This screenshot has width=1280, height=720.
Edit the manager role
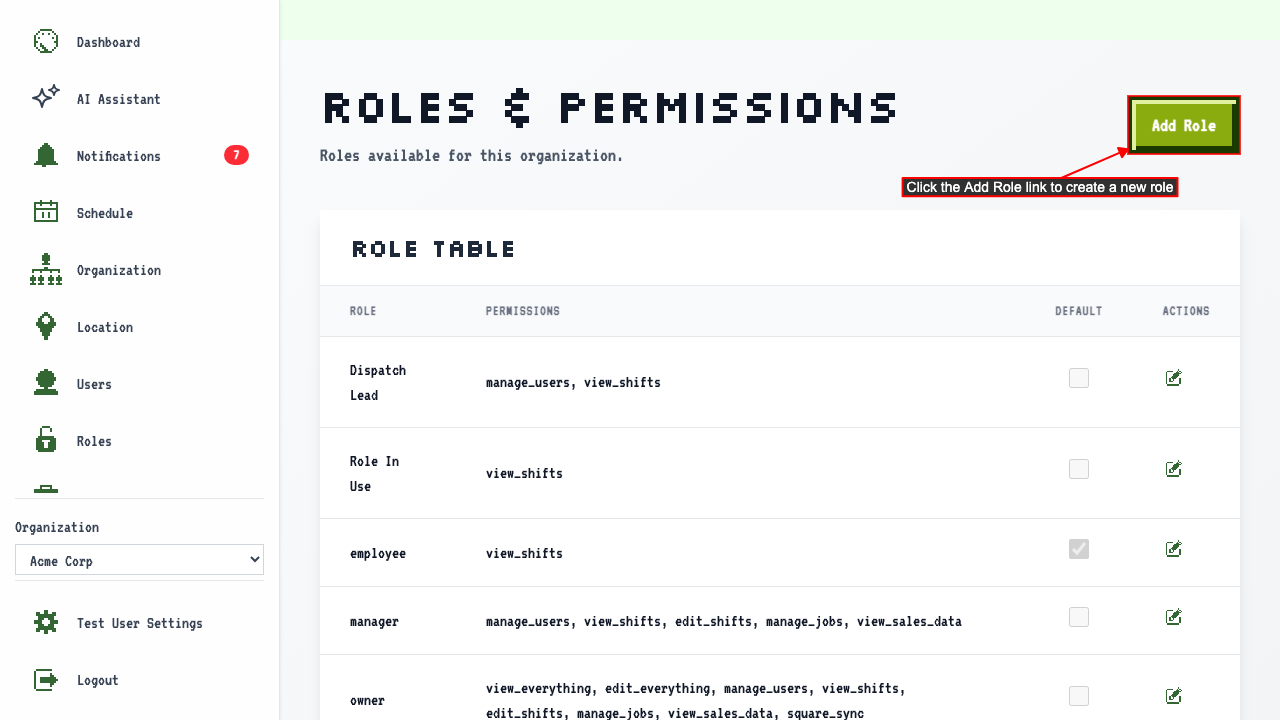(x=1174, y=617)
